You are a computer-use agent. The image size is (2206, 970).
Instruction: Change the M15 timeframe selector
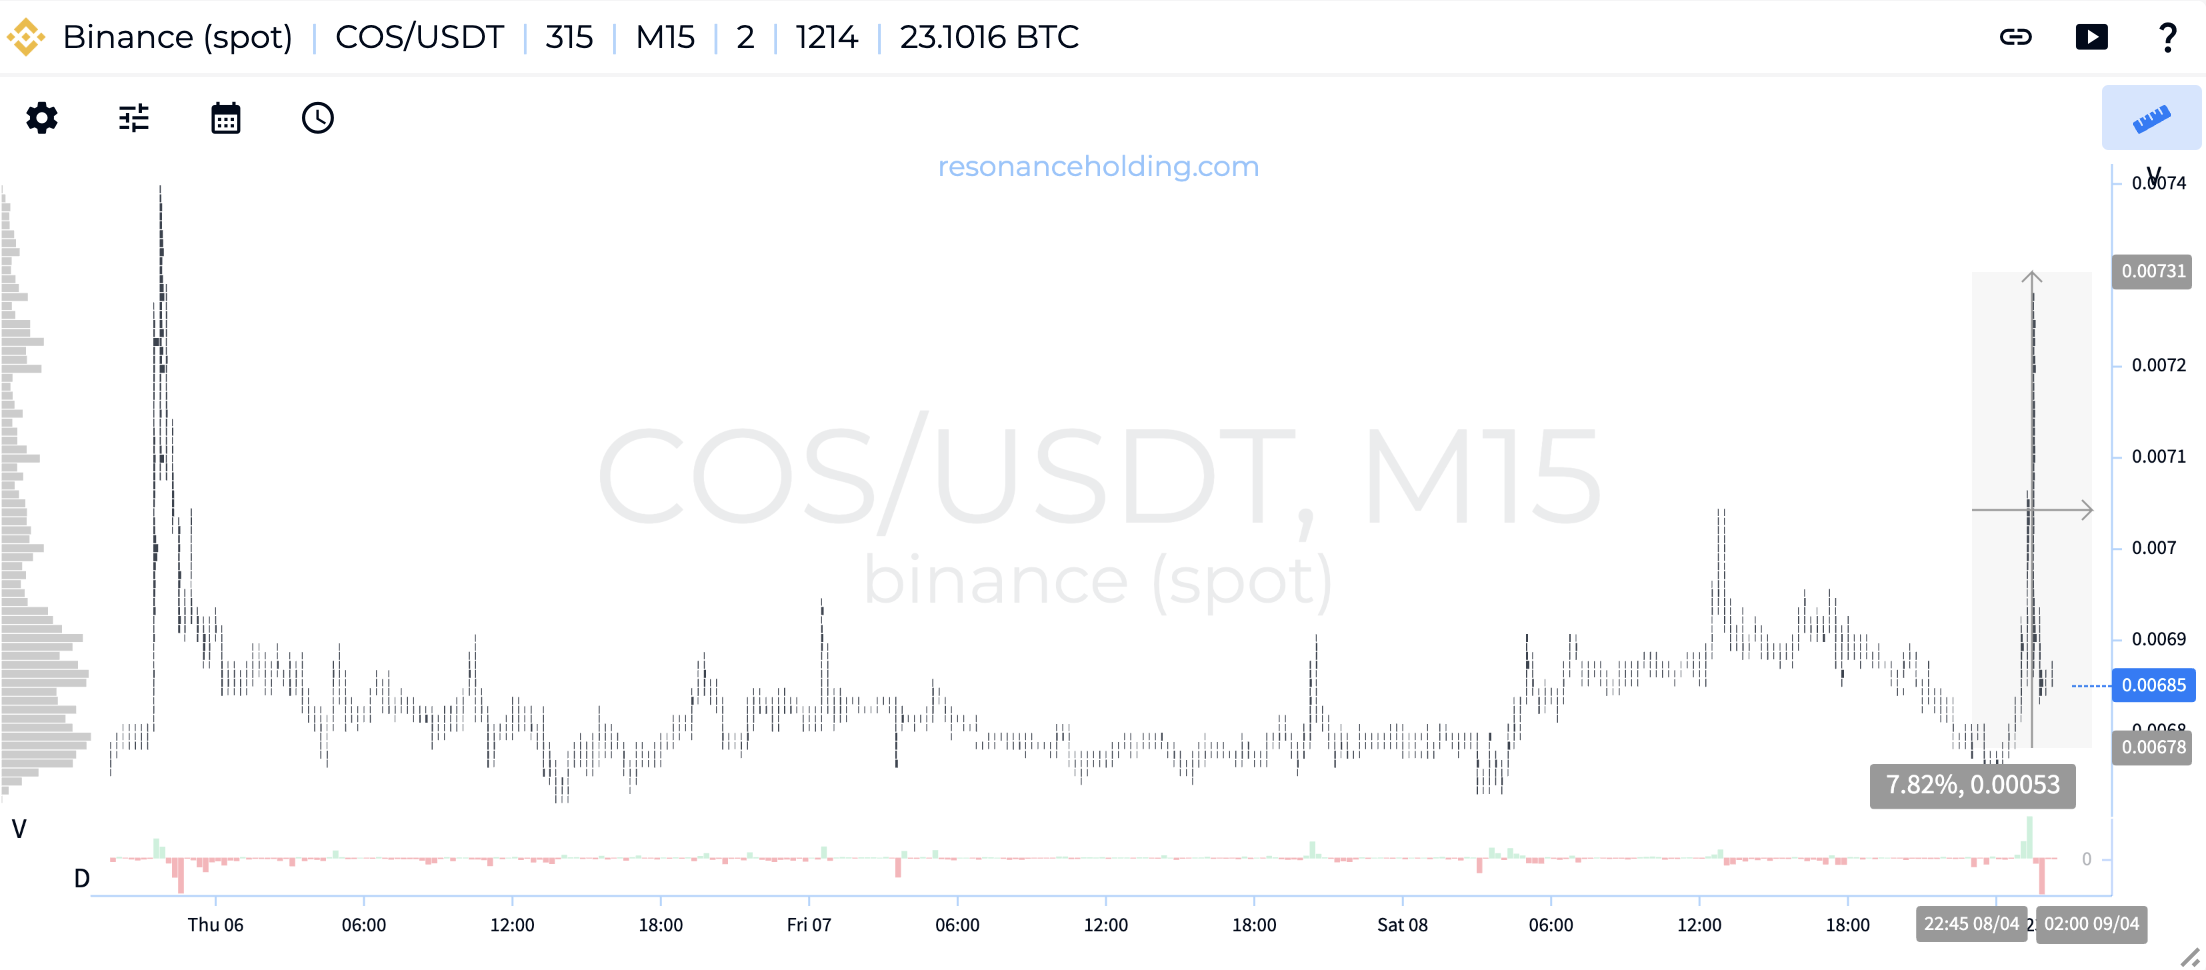coord(665,38)
